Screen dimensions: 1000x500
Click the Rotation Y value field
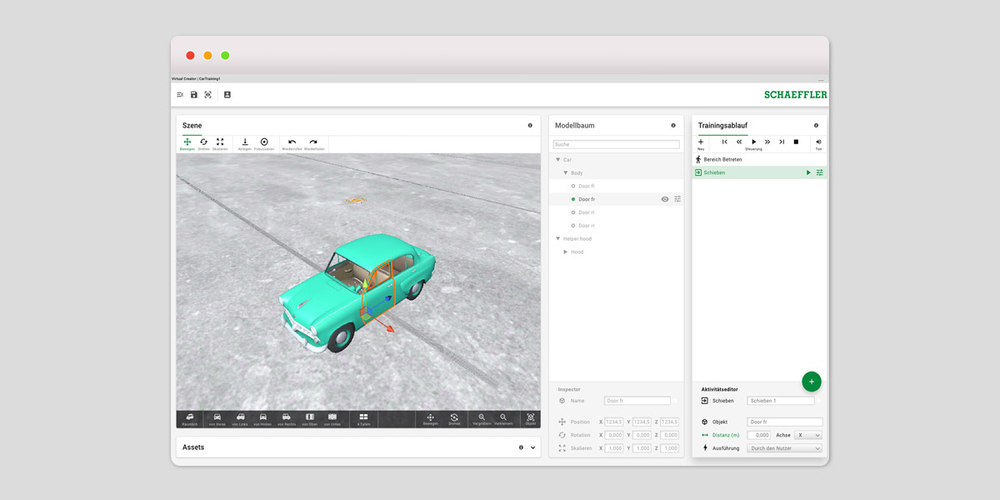click(x=642, y=435)
